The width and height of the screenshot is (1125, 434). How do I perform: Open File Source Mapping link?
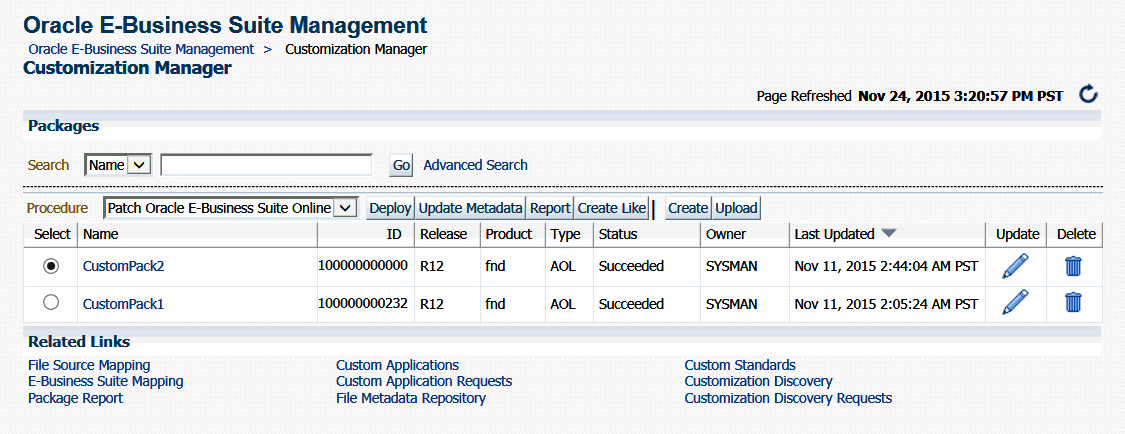(89, 365)
